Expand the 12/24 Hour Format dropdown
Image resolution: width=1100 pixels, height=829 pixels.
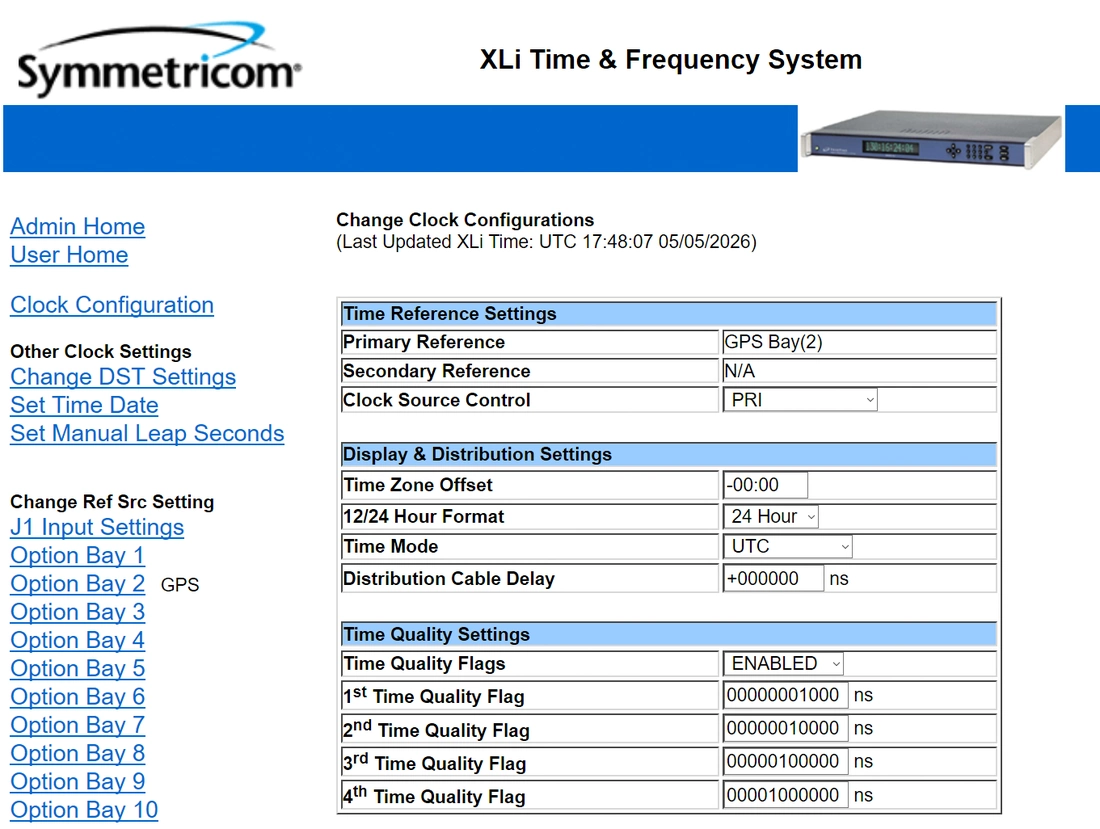point(771,516)
